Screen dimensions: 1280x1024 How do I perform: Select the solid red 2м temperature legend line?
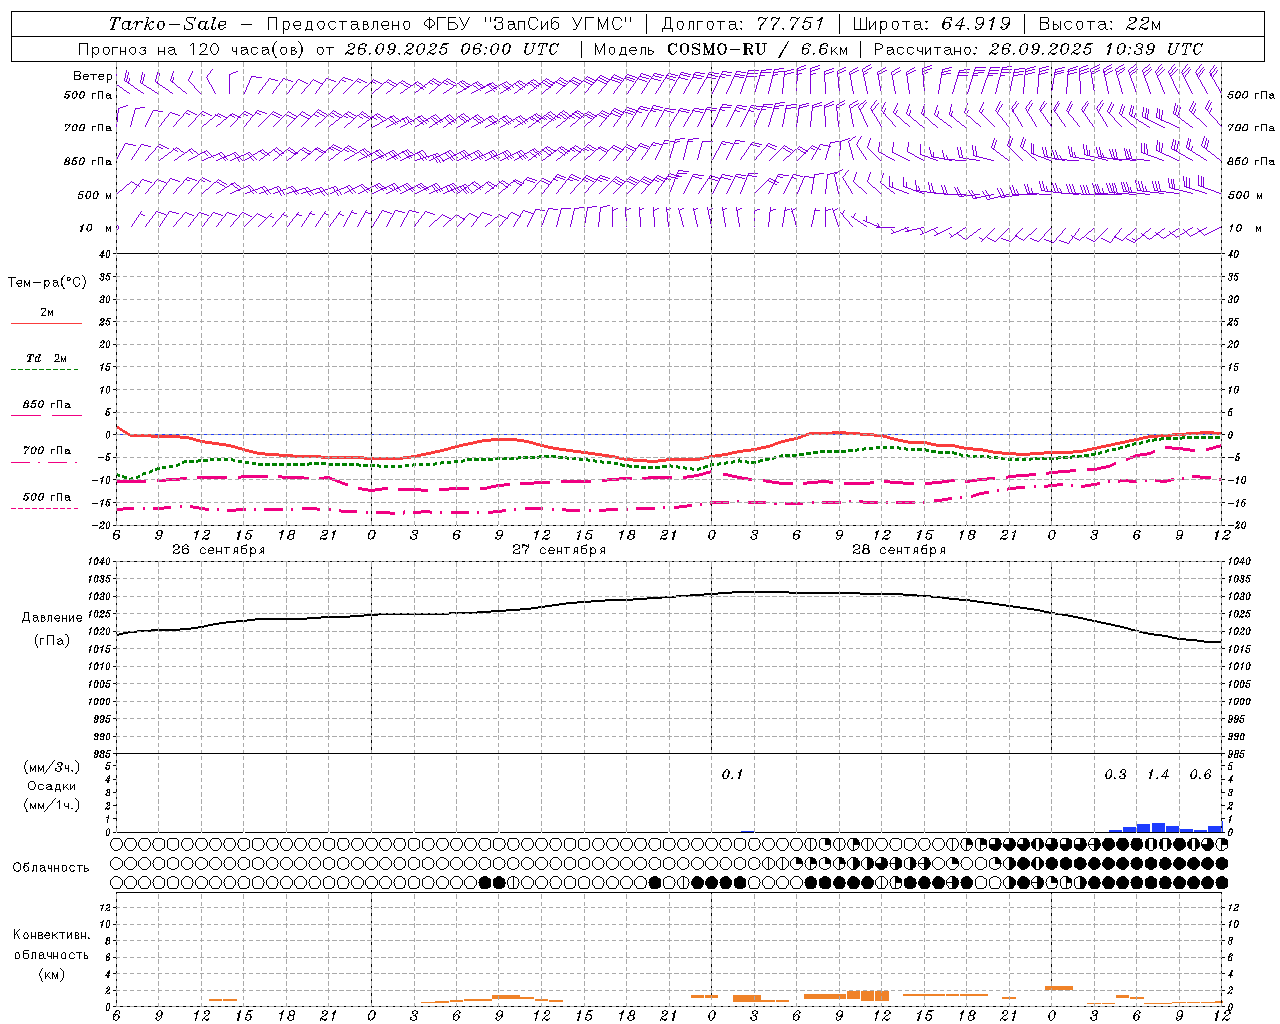coord(46,323)
